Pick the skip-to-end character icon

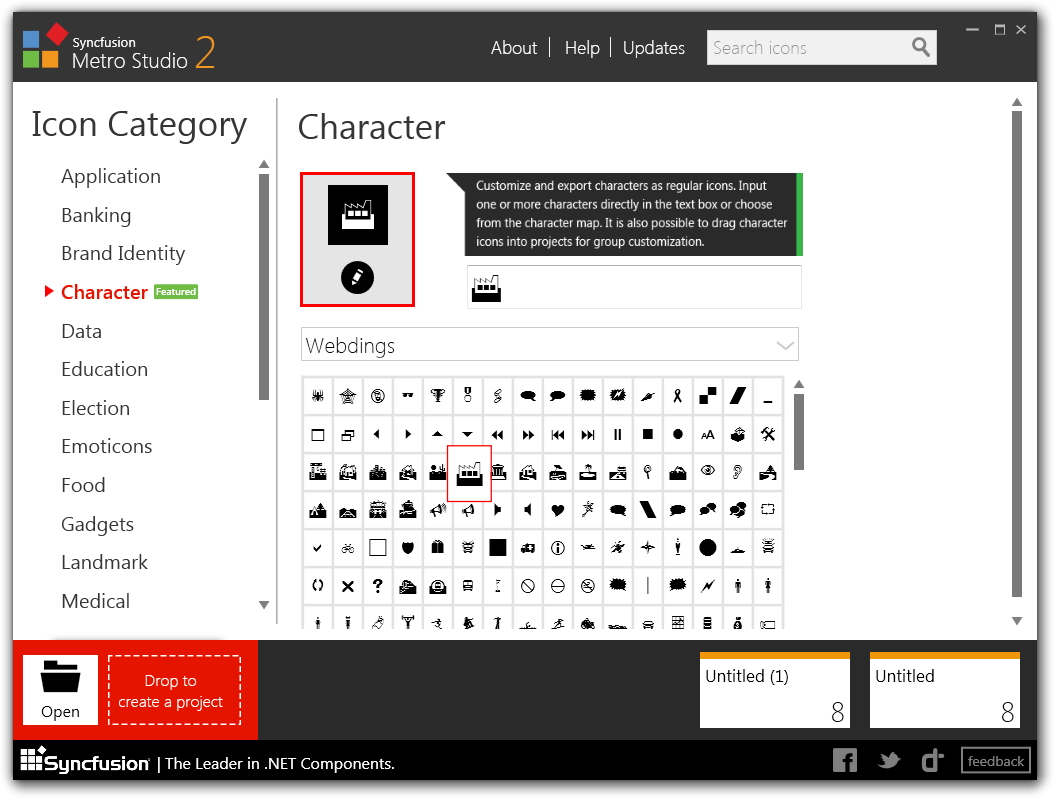click(587, 435)
